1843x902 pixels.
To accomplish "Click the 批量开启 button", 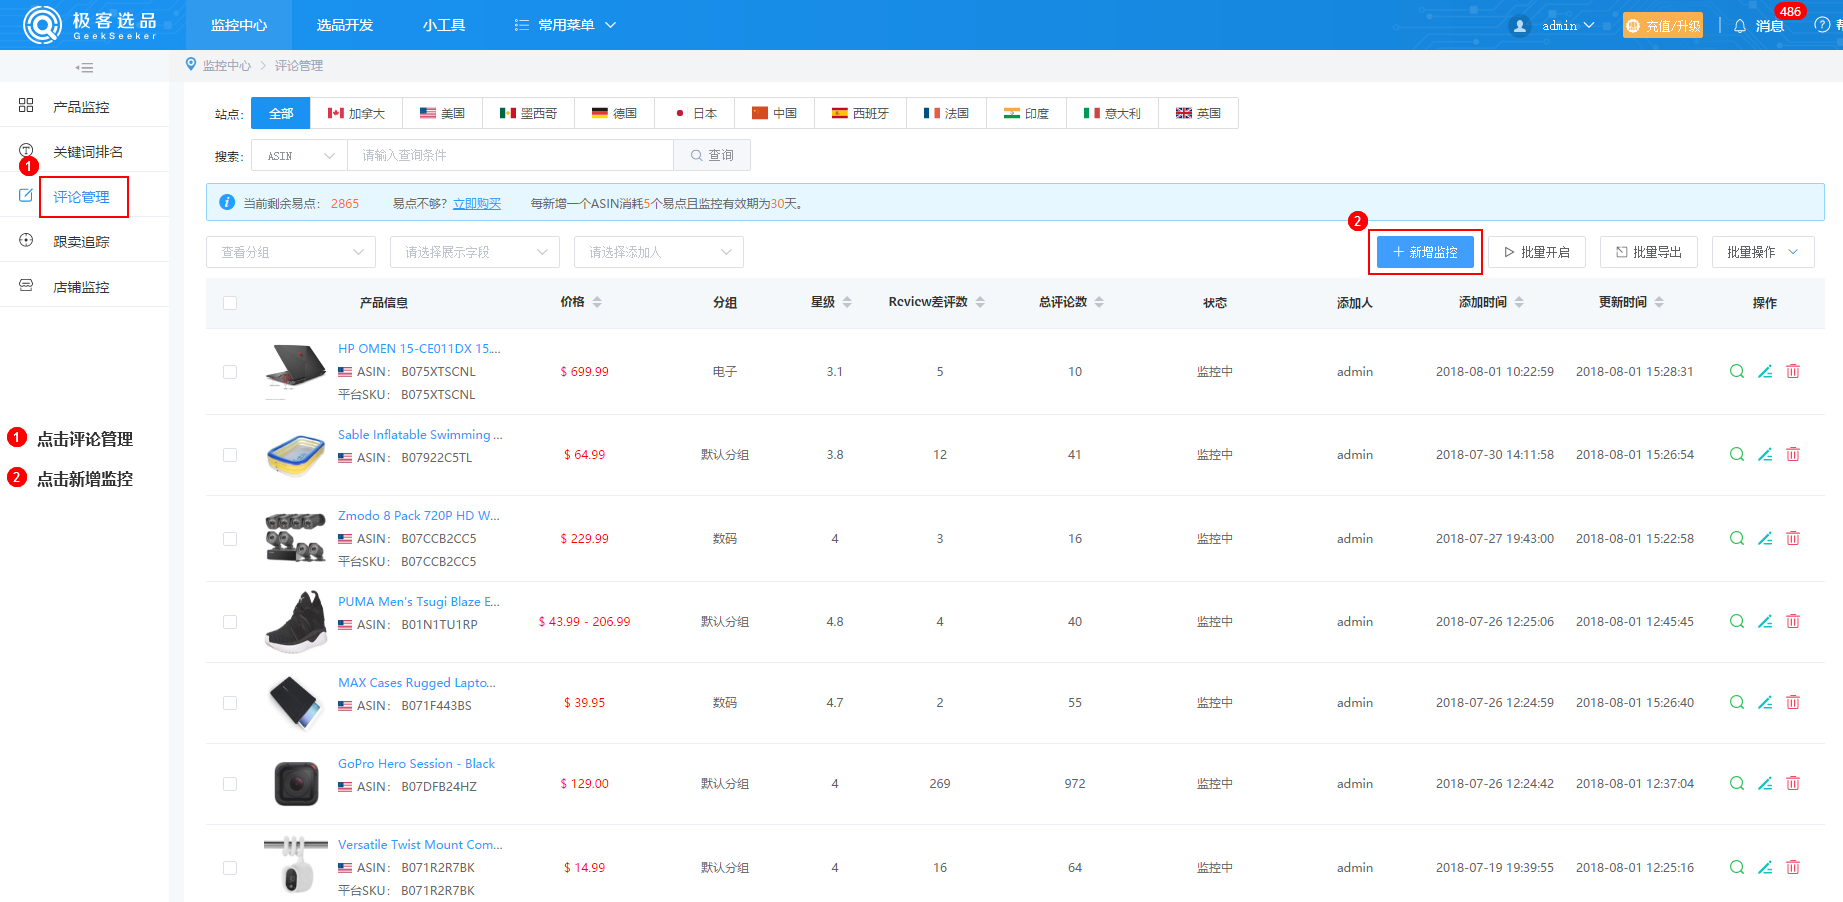I will tap(1537, 252).
